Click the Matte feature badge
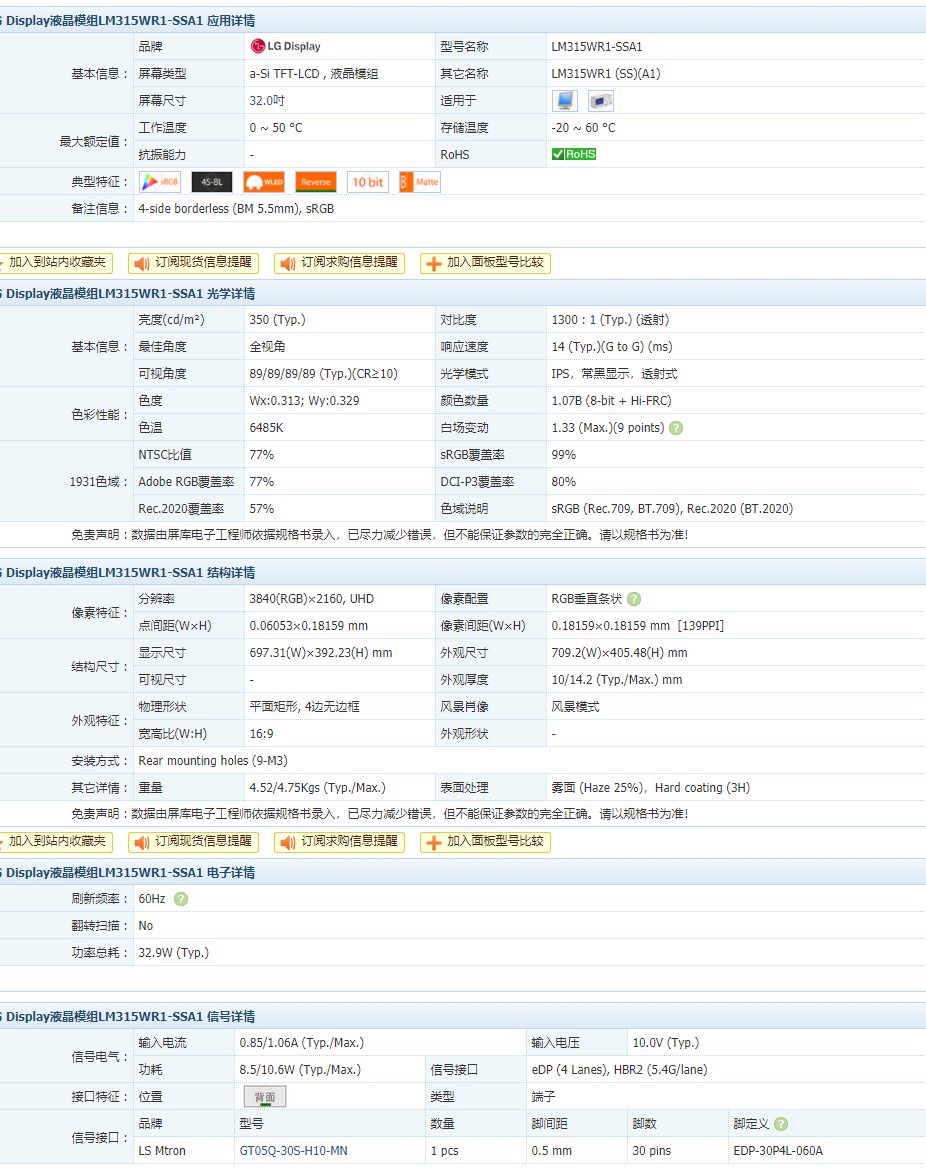The image size is (926, 1169). pos(420,182)
